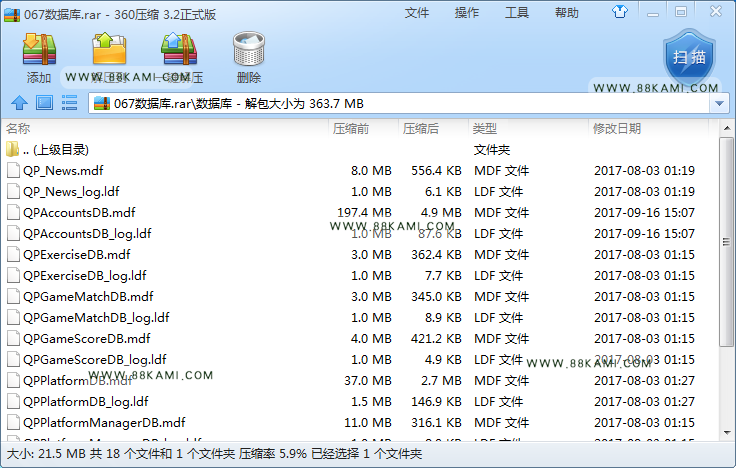Click the 2017-09-16 15:07 date of QPAccountsDB.mdf
The width and height of the screenshot is (736, 468).
tap(644, 213)
